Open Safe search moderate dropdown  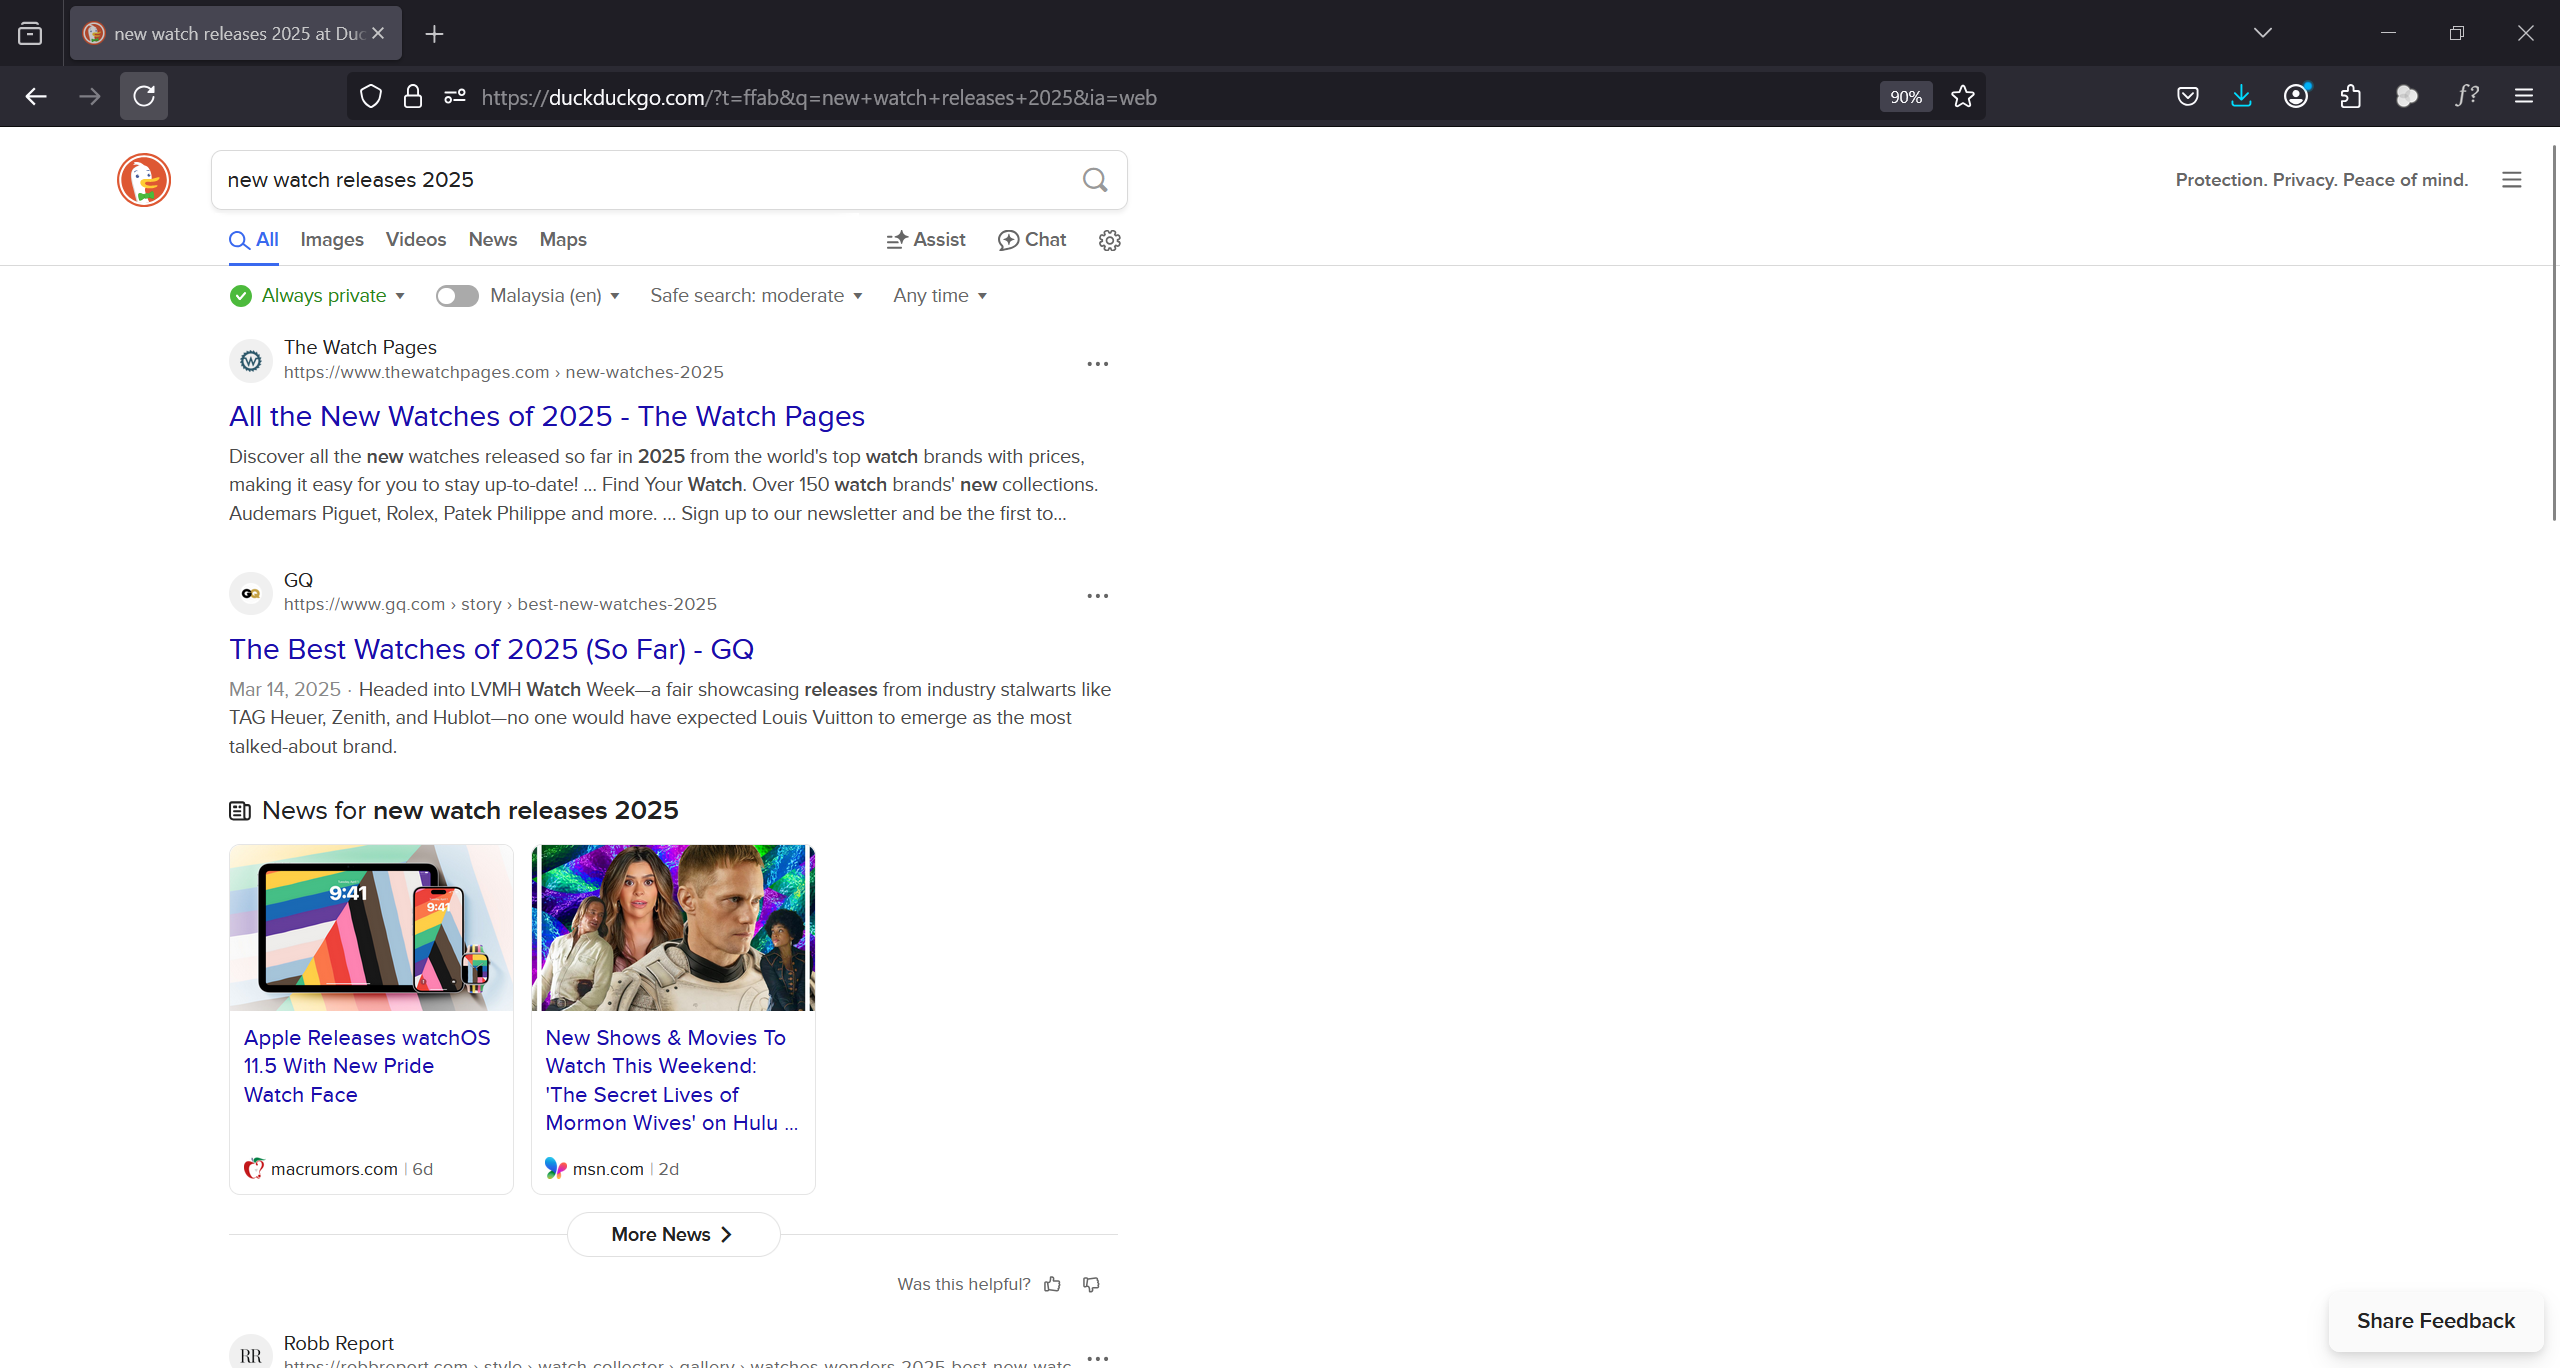click(756, 296)
